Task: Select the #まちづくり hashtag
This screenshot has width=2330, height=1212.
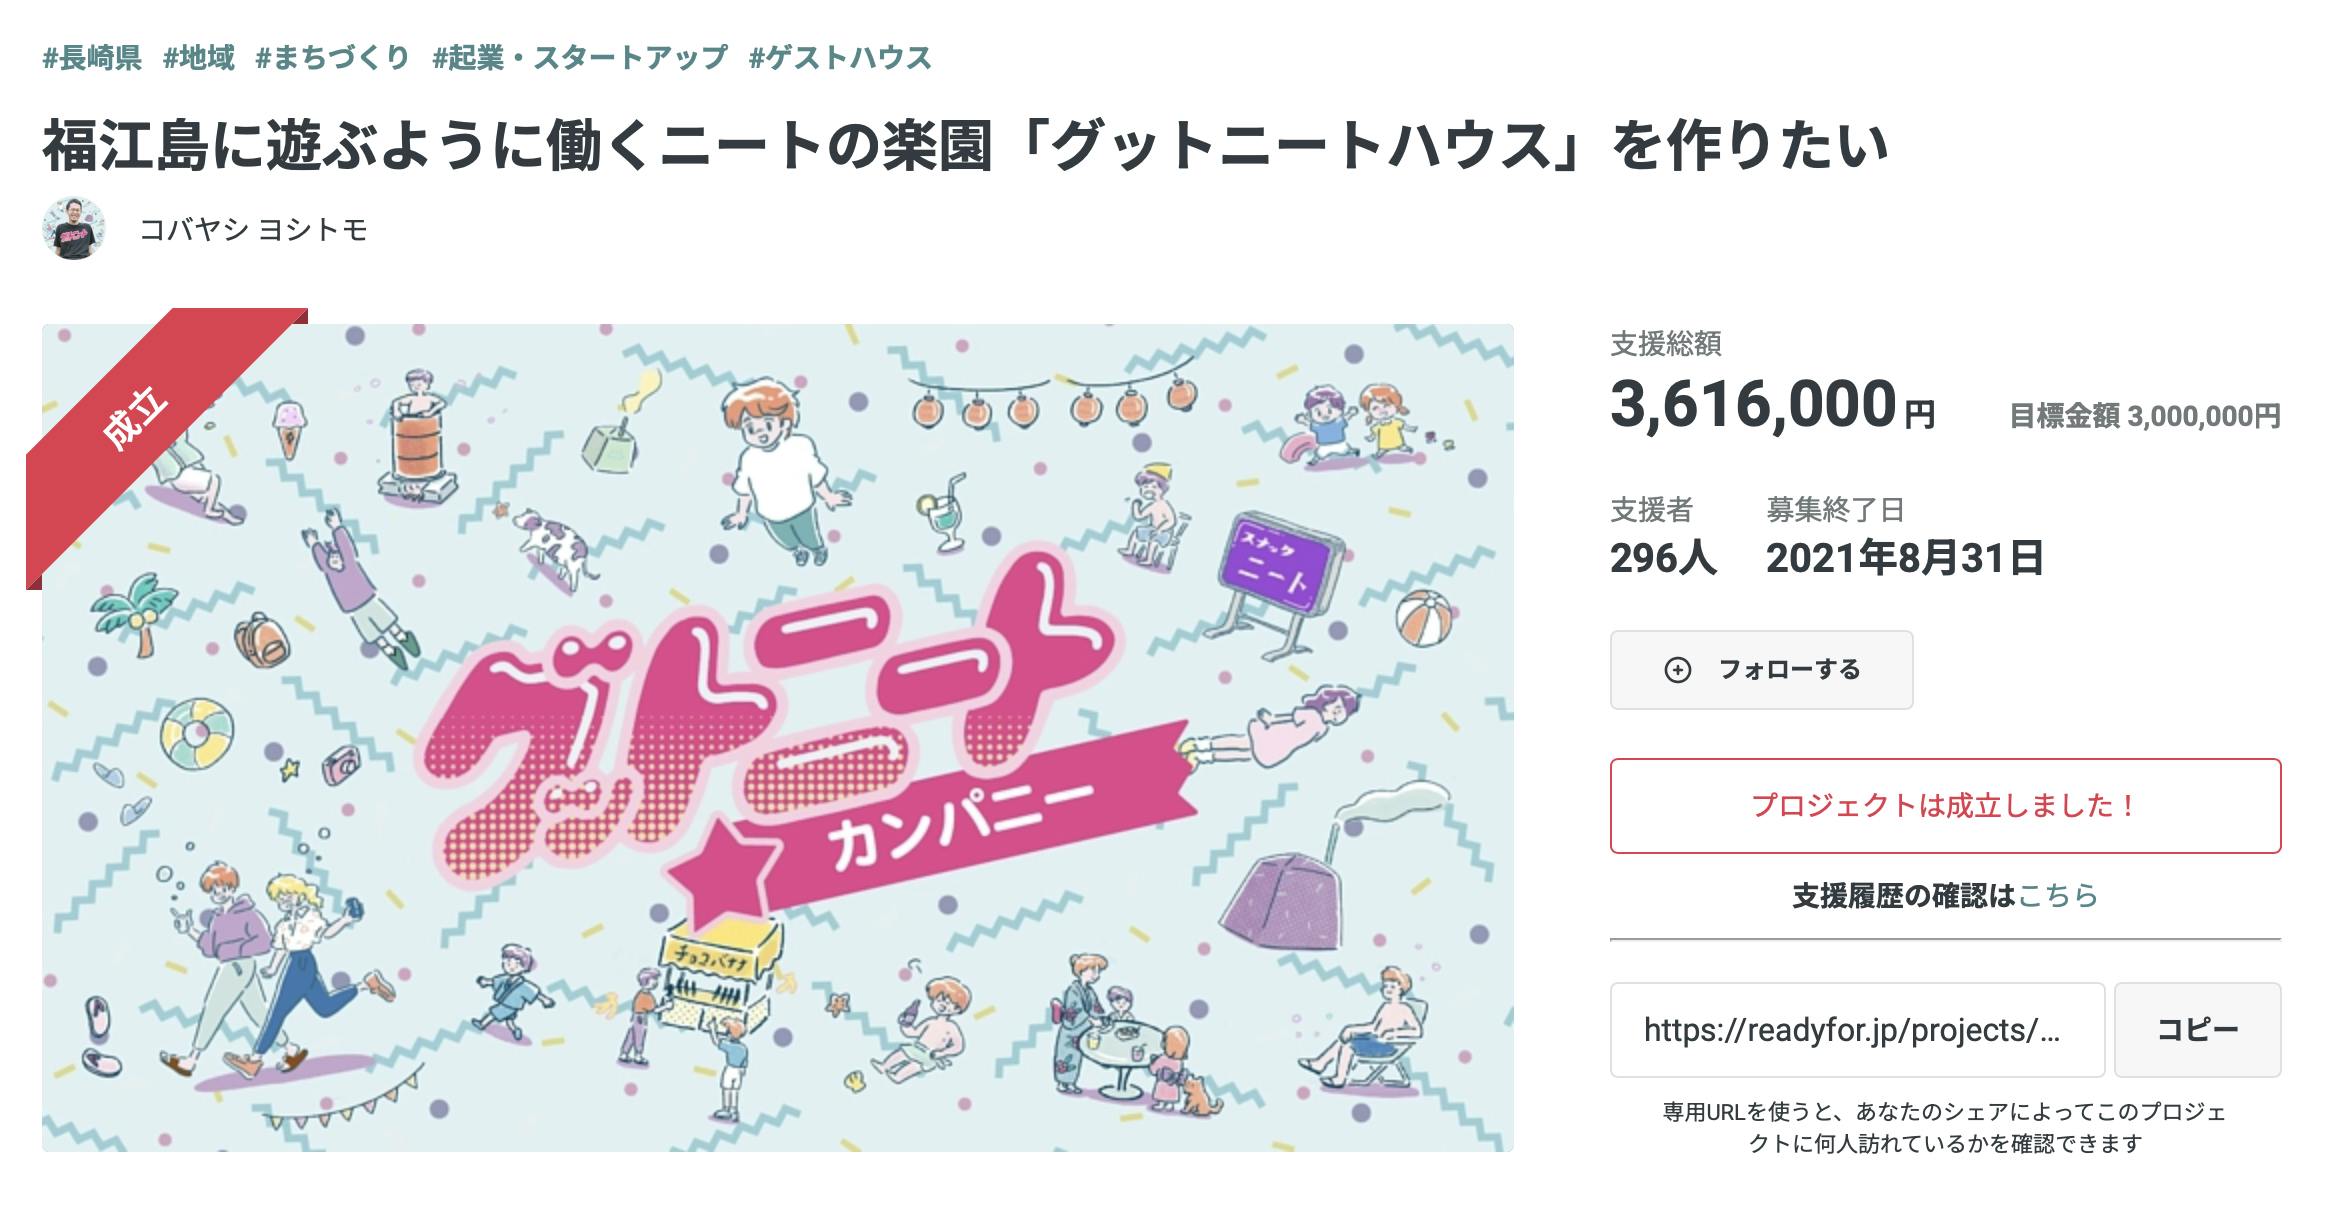Action: click(x=332, y=58)
